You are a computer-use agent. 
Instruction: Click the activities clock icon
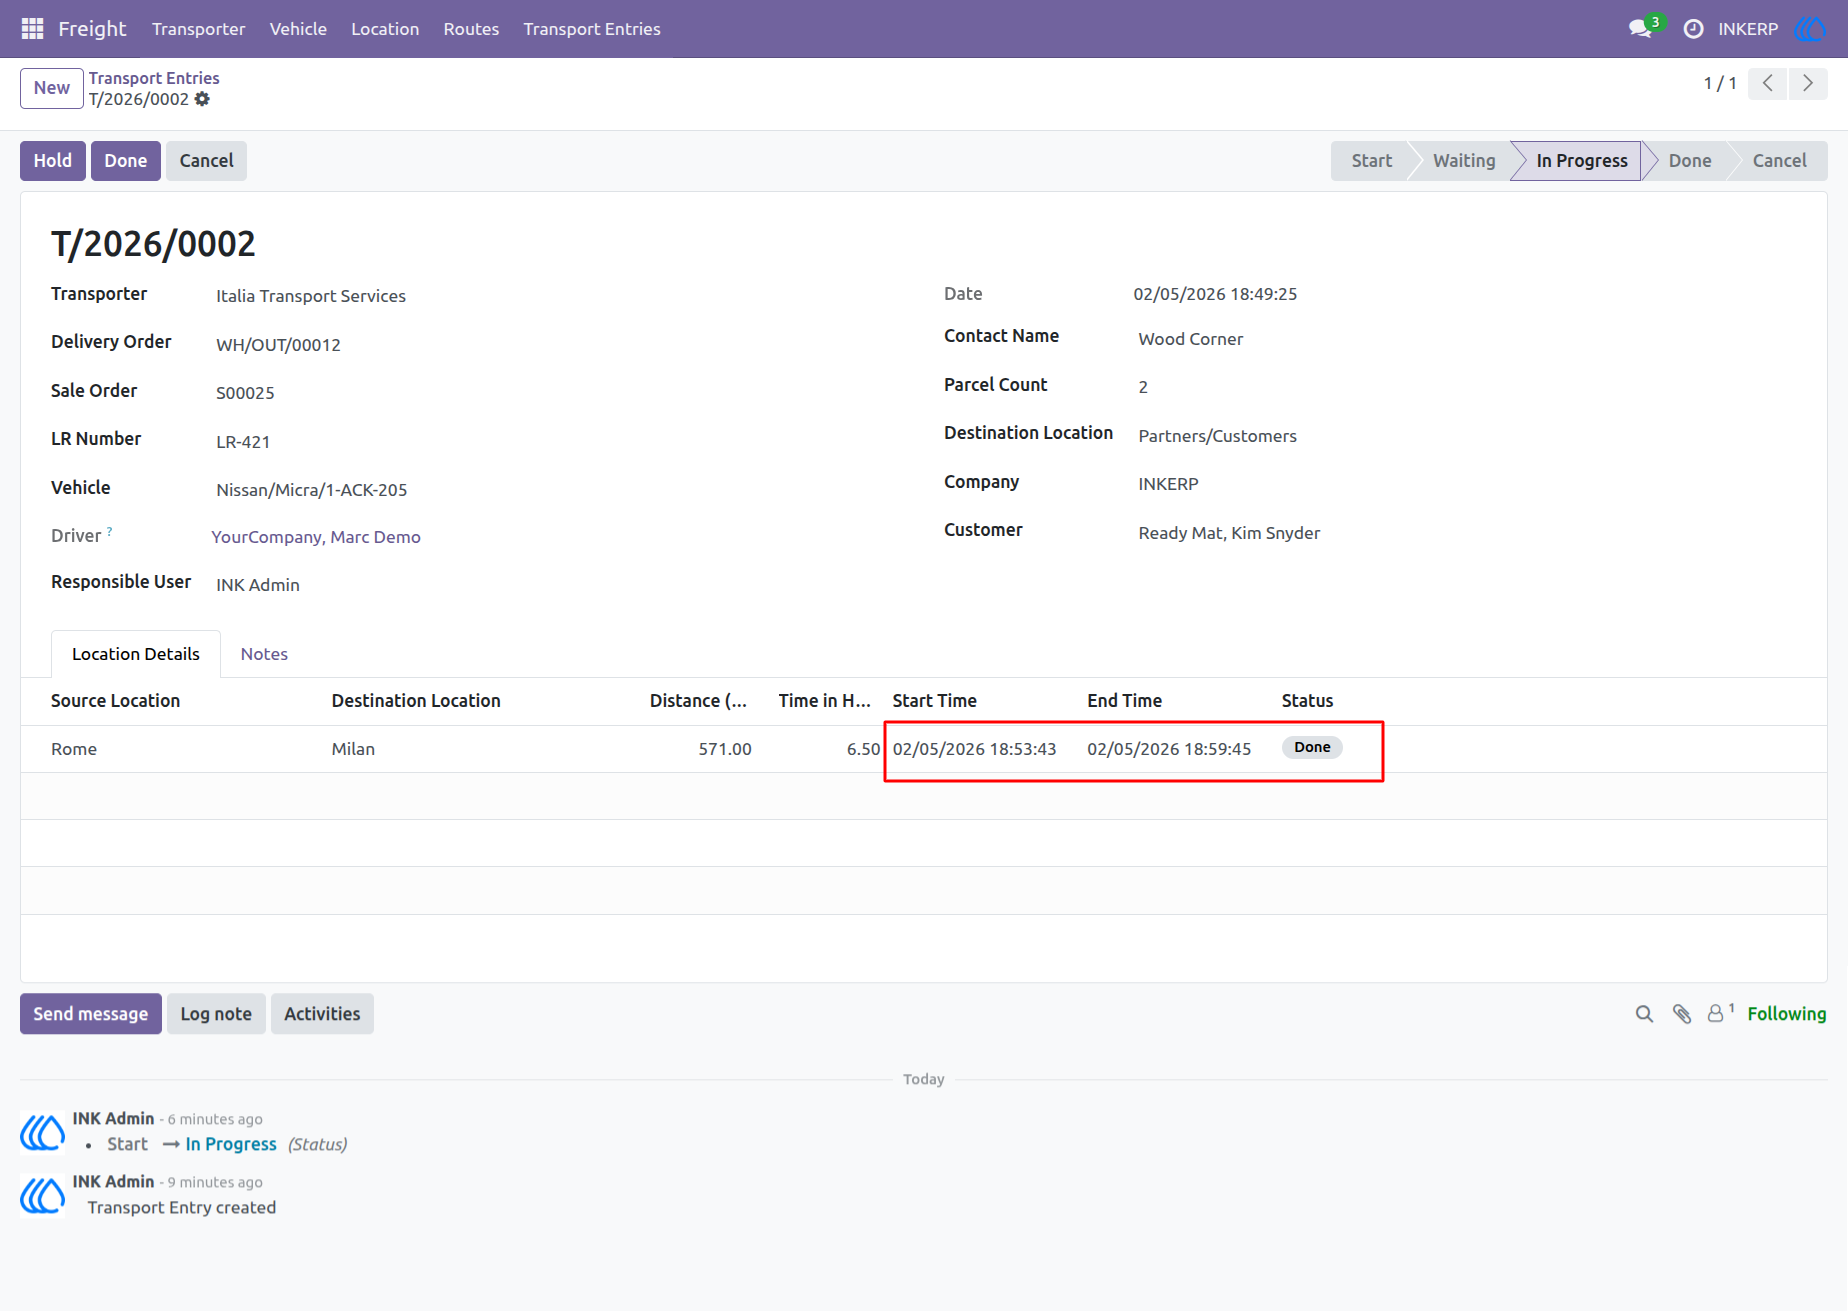(x=1693, y=29)
